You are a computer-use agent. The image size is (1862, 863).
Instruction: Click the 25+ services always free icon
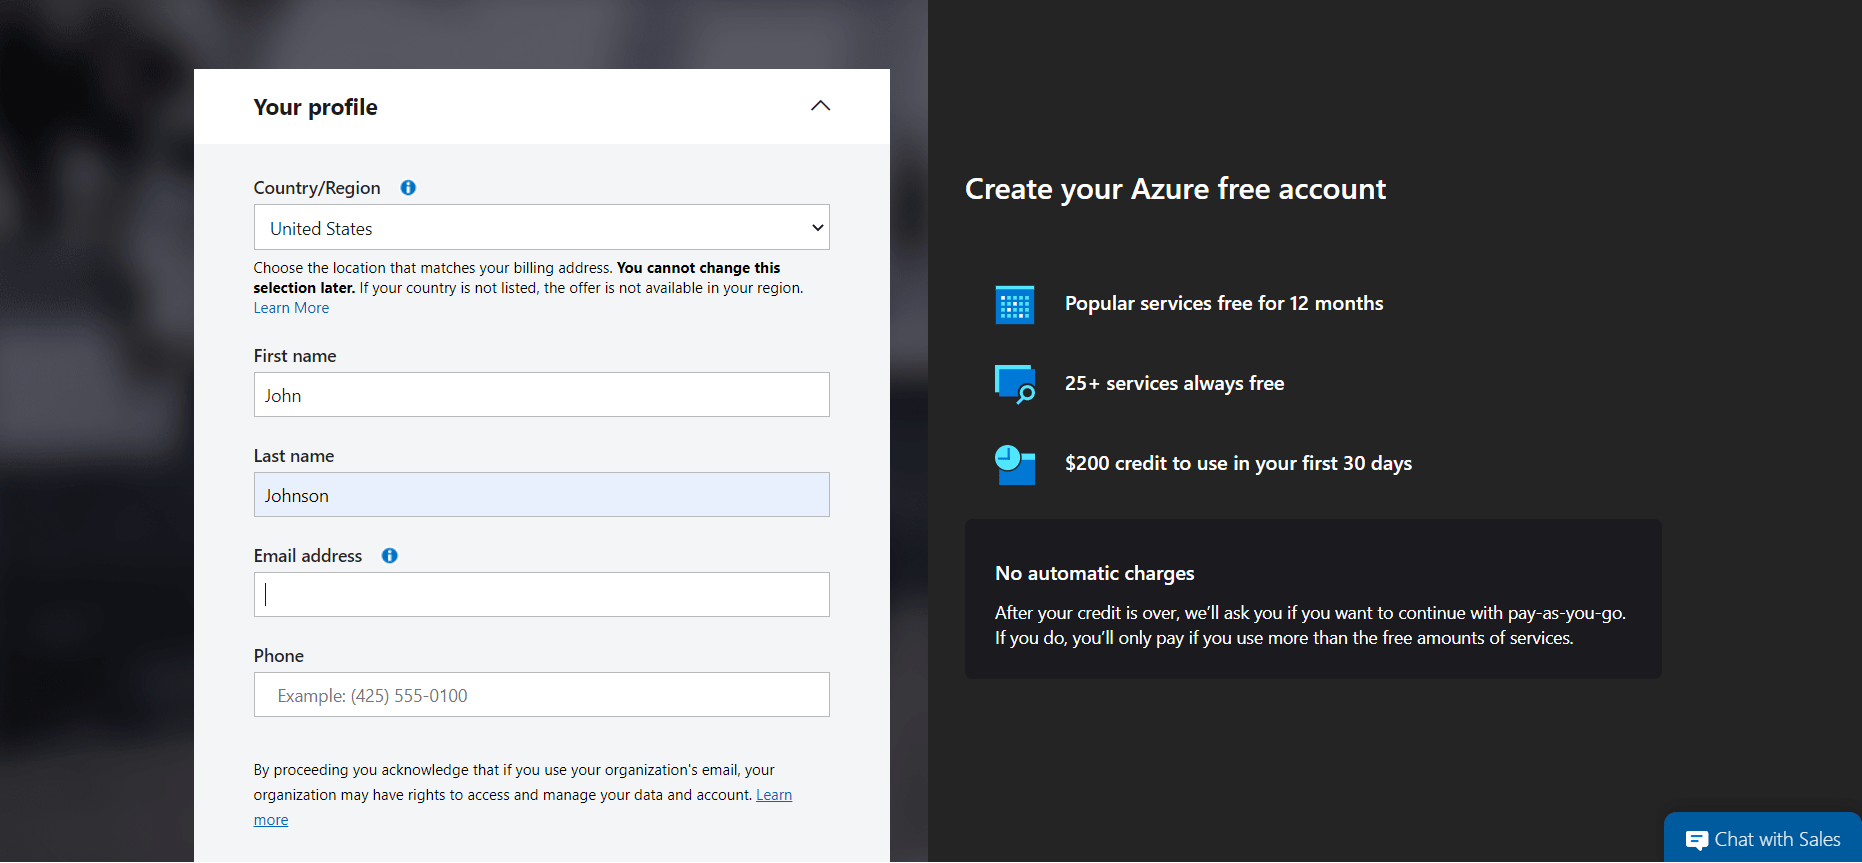(x=1015, y=384)
